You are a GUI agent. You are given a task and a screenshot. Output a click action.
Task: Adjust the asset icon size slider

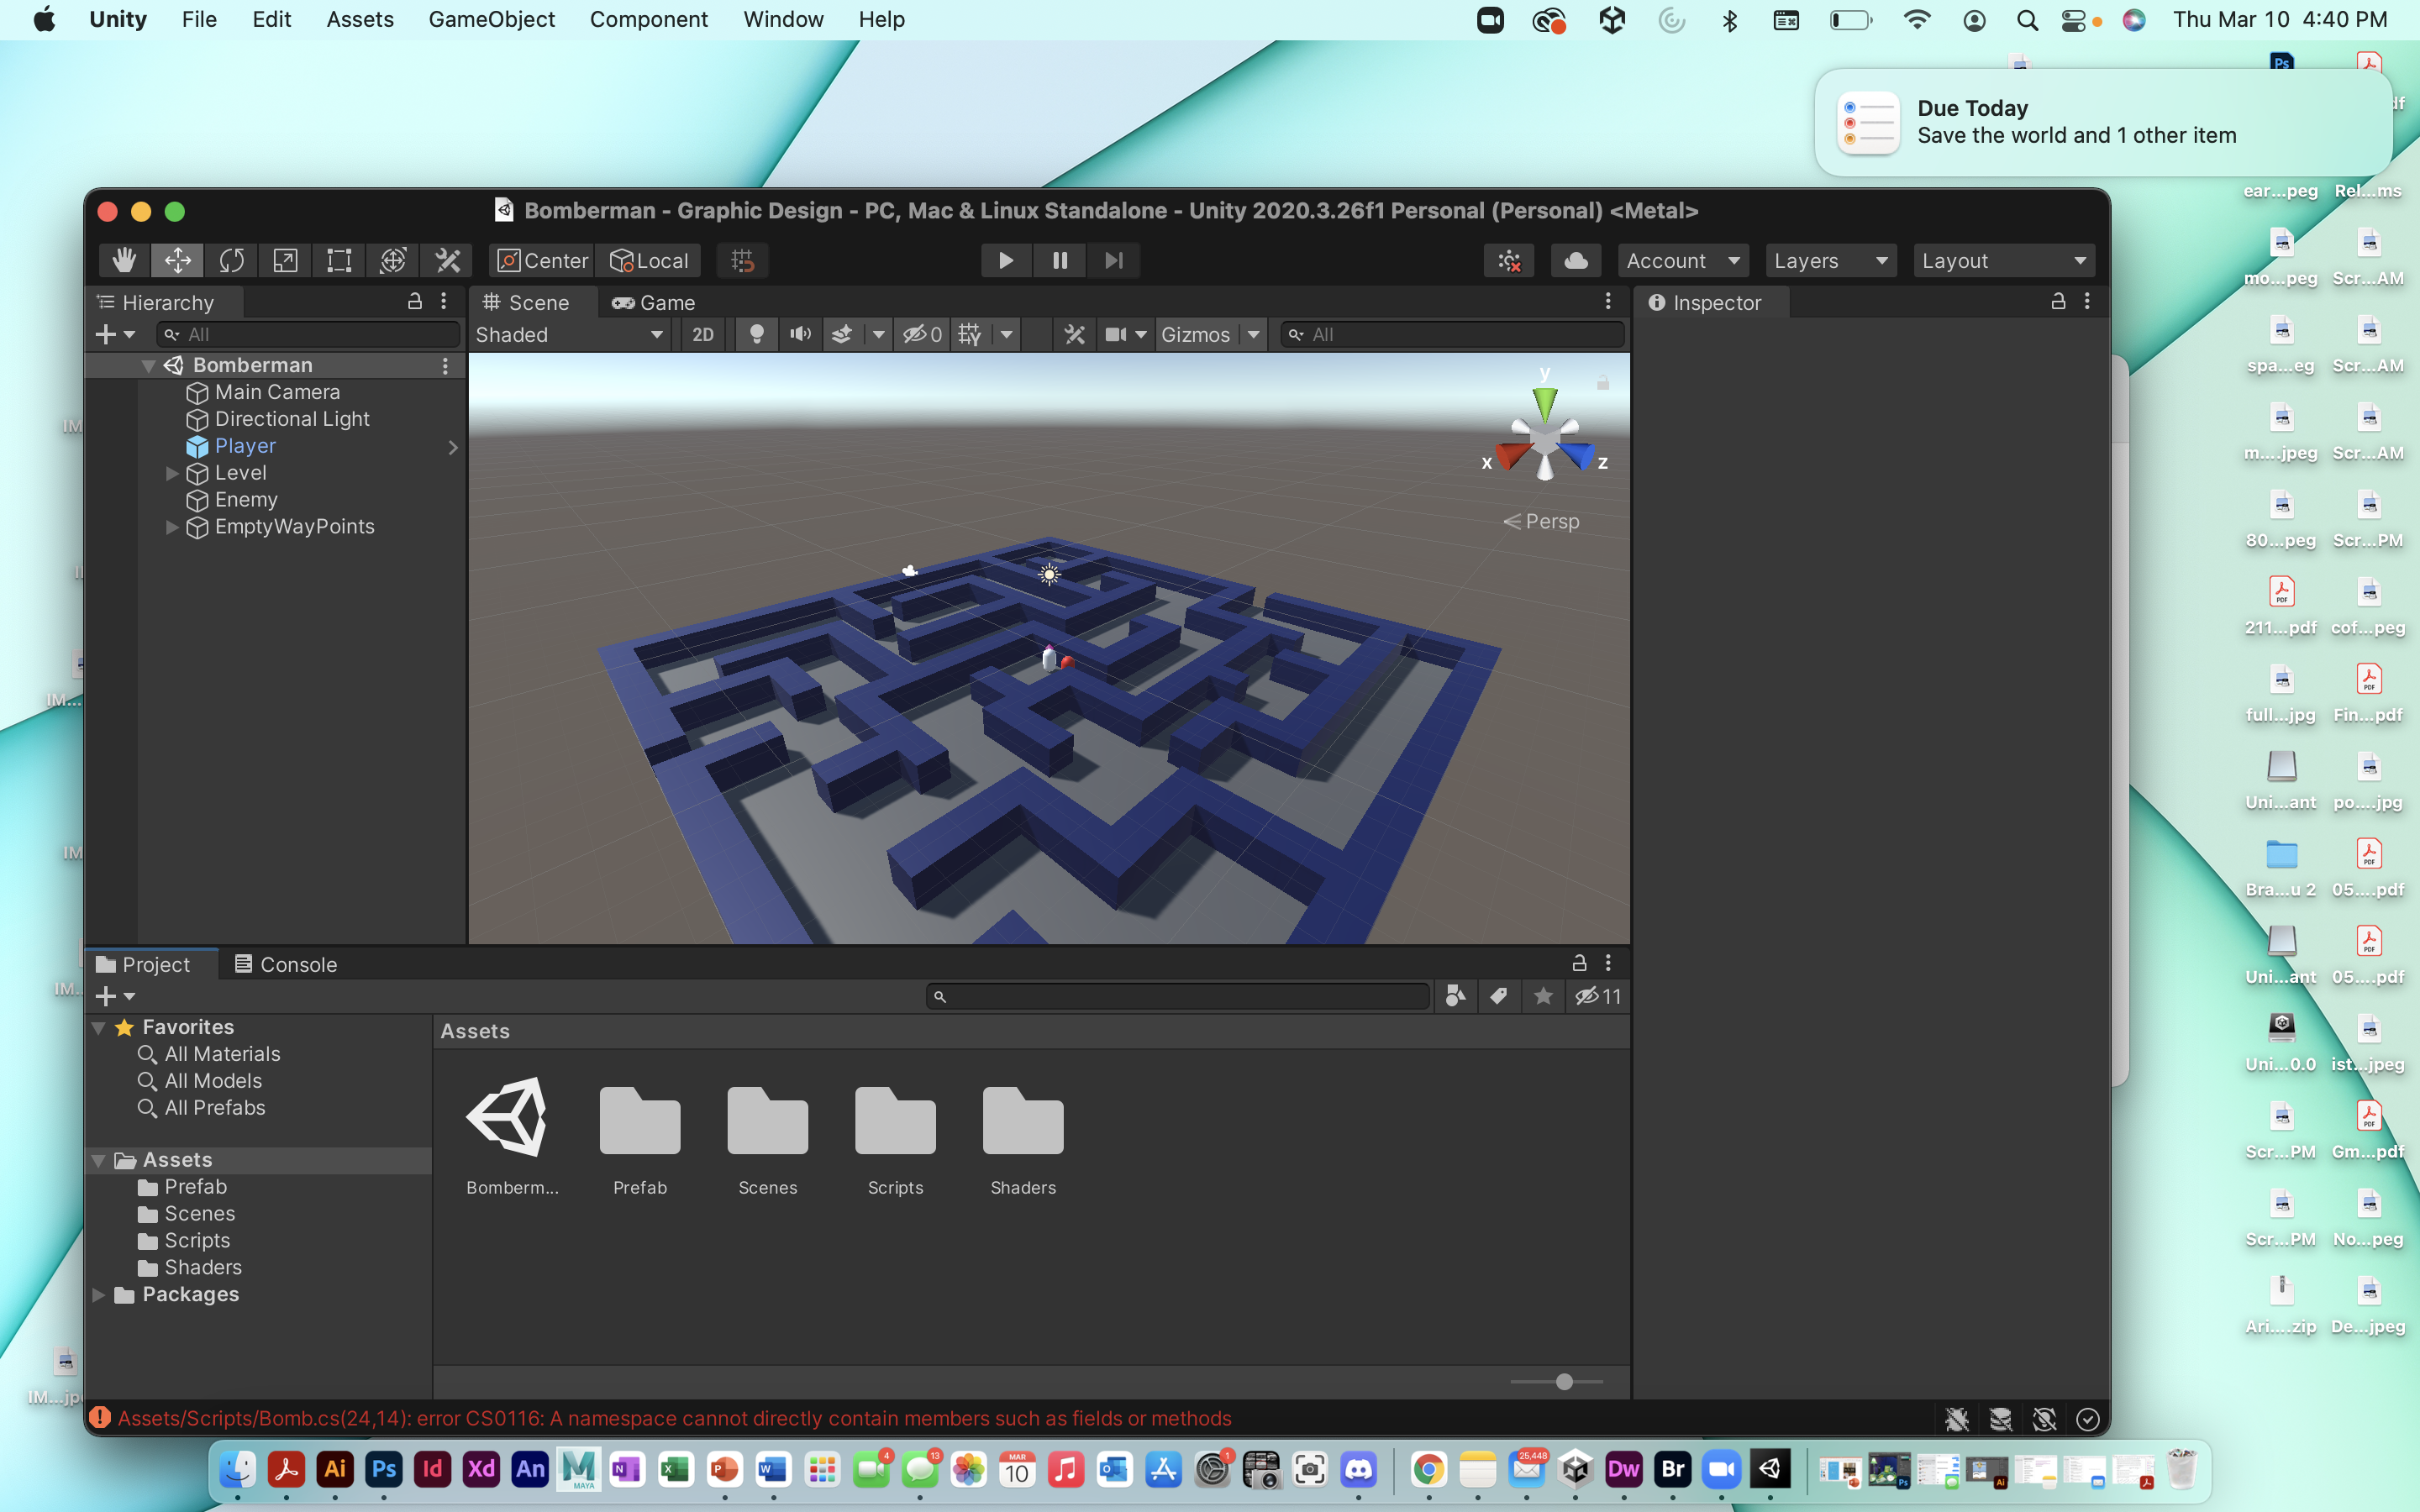[x=1564, y=1382]
